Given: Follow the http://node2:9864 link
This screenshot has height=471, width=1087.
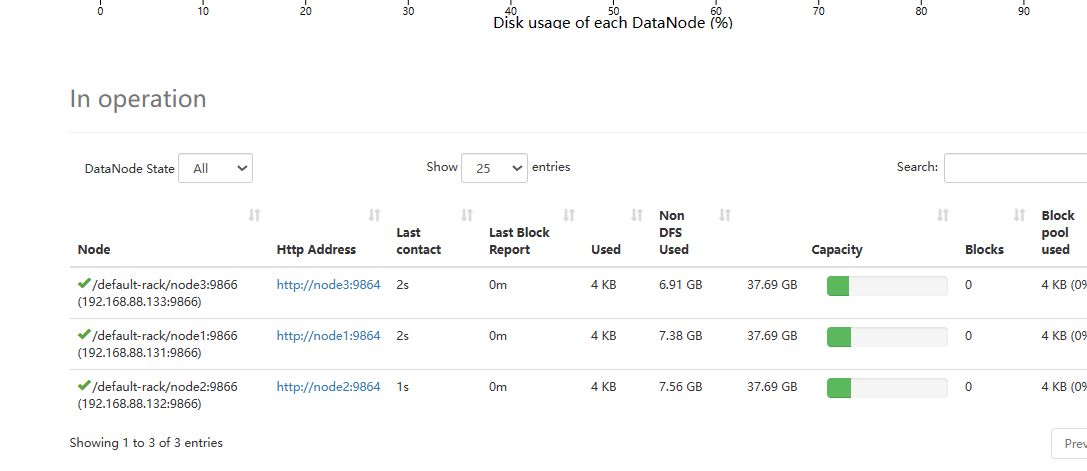Looking at the screenshot, I should pos(328,387).
